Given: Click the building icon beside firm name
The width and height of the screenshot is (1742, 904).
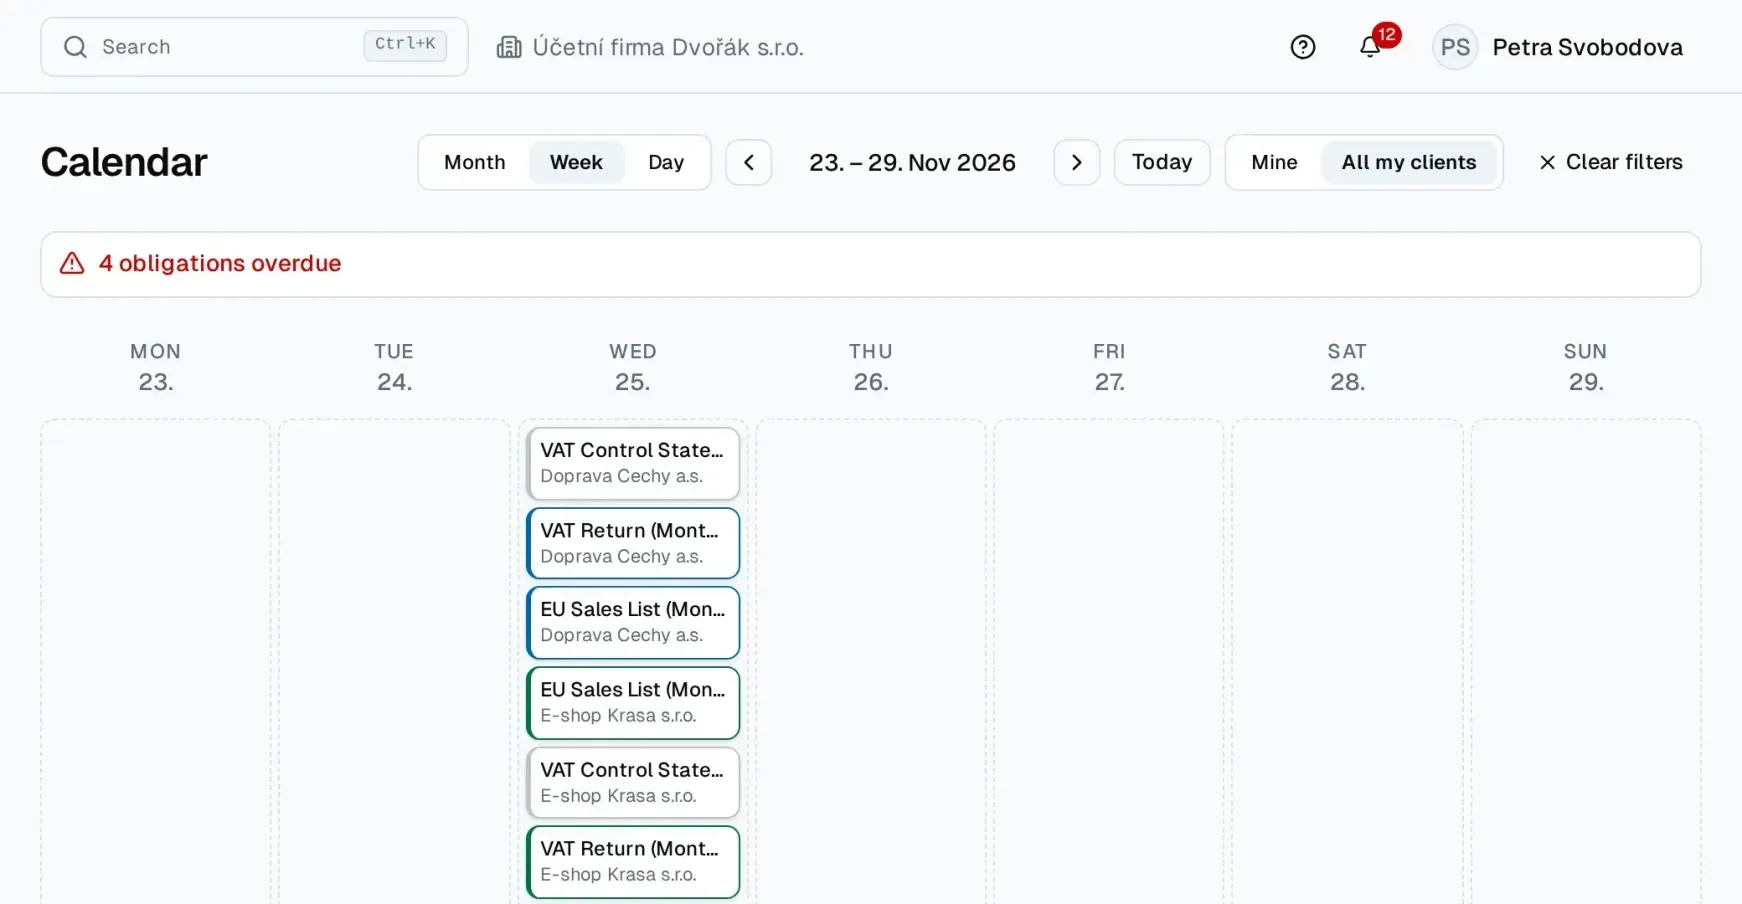Looking at the screenshot, I should pos(509,47).
